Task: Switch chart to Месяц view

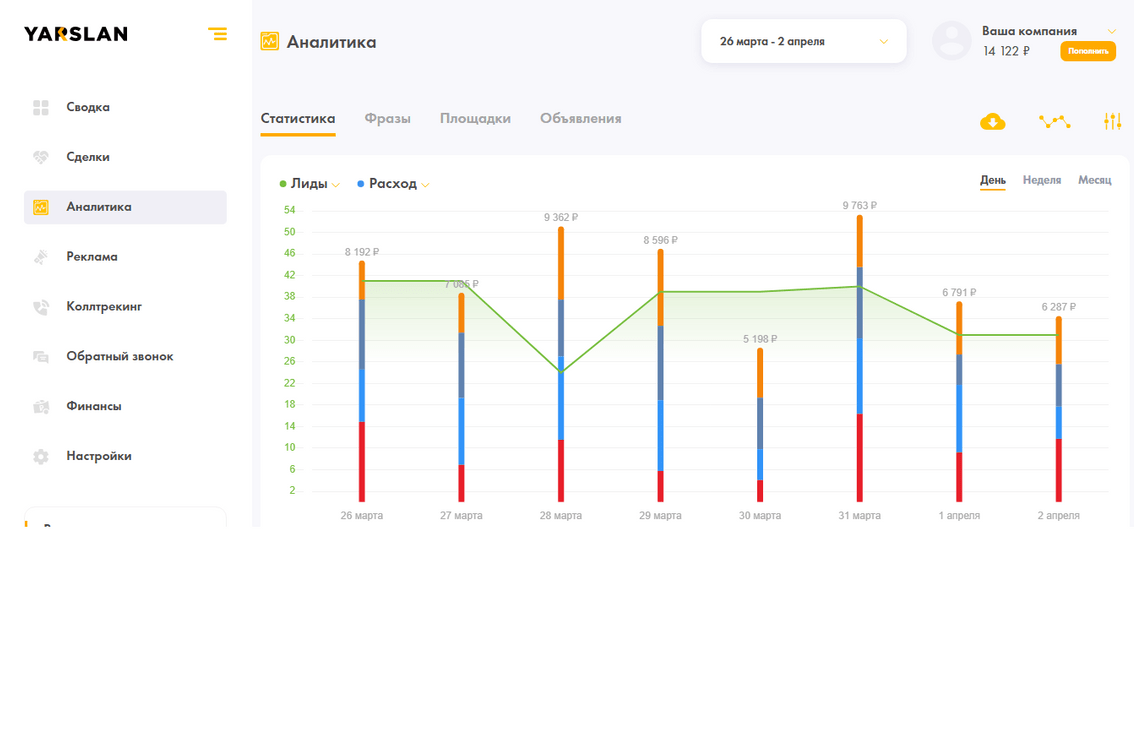Action: 1094,180
